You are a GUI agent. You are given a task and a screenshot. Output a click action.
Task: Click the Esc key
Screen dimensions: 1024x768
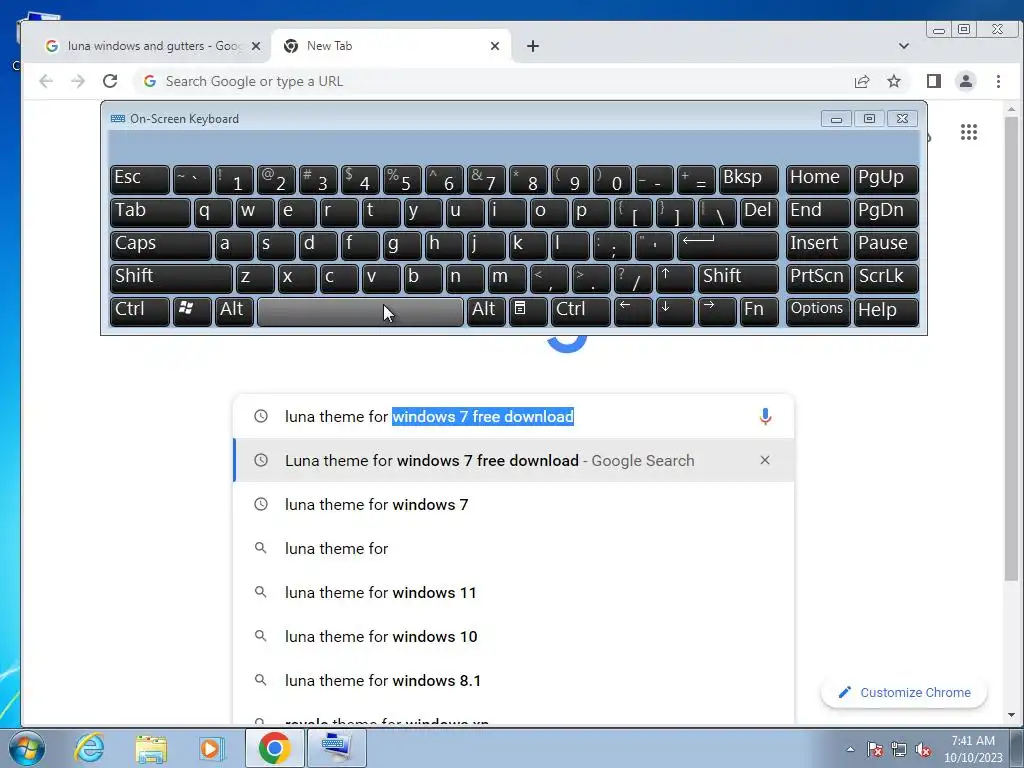click(x=140, y=179)
